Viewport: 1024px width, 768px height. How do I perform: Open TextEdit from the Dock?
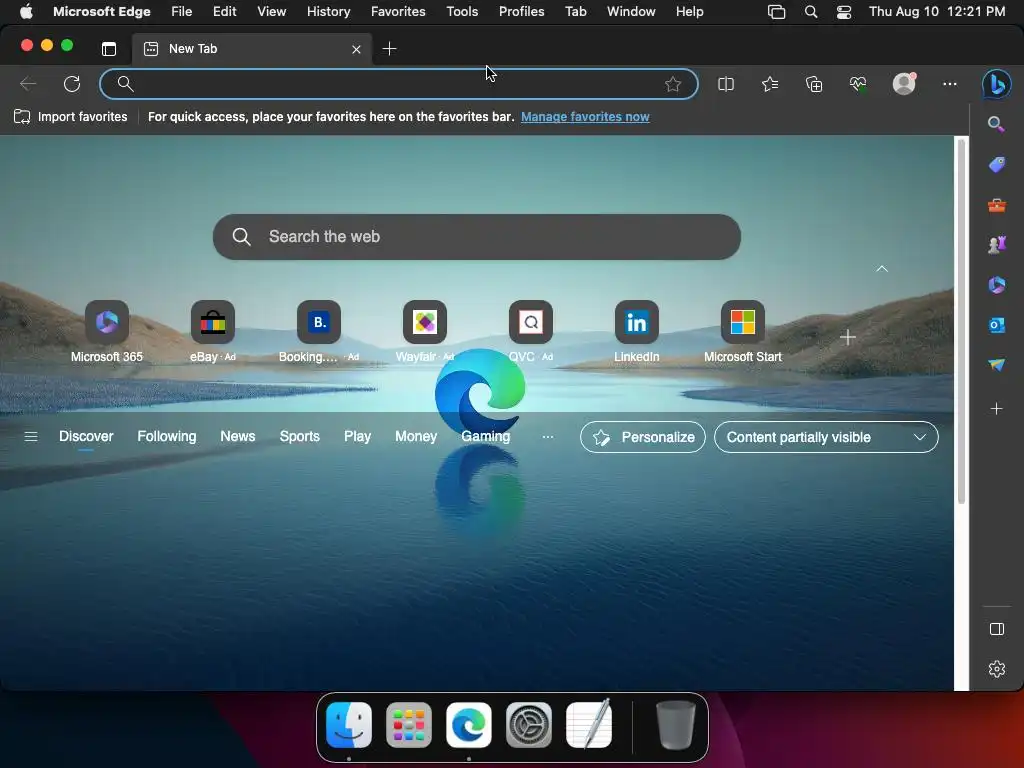(x=589, y=725)
